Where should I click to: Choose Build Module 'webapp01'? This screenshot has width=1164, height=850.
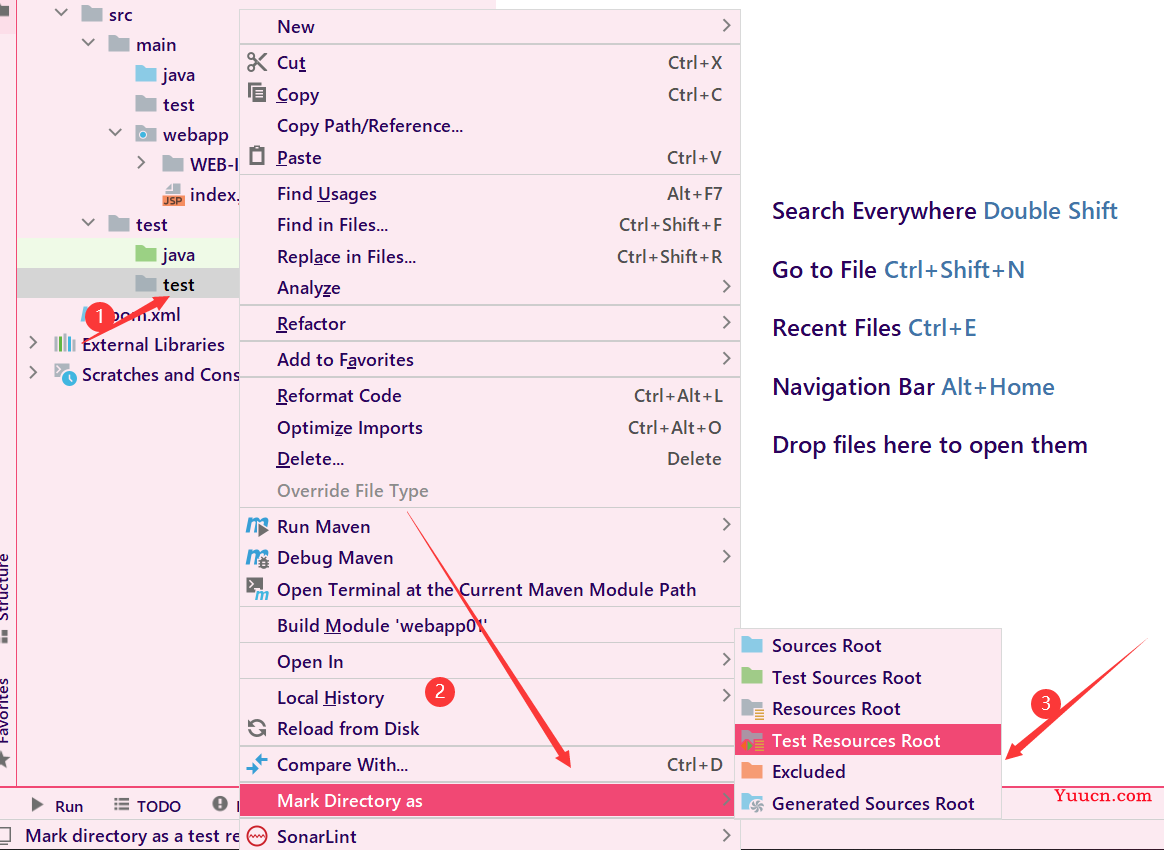coord(490,625)
